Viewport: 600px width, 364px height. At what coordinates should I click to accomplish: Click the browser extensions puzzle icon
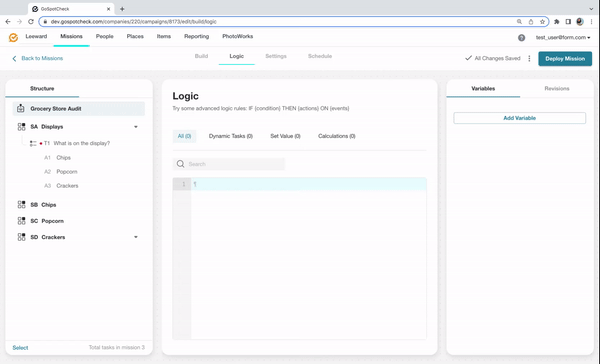tap(556, 22)
